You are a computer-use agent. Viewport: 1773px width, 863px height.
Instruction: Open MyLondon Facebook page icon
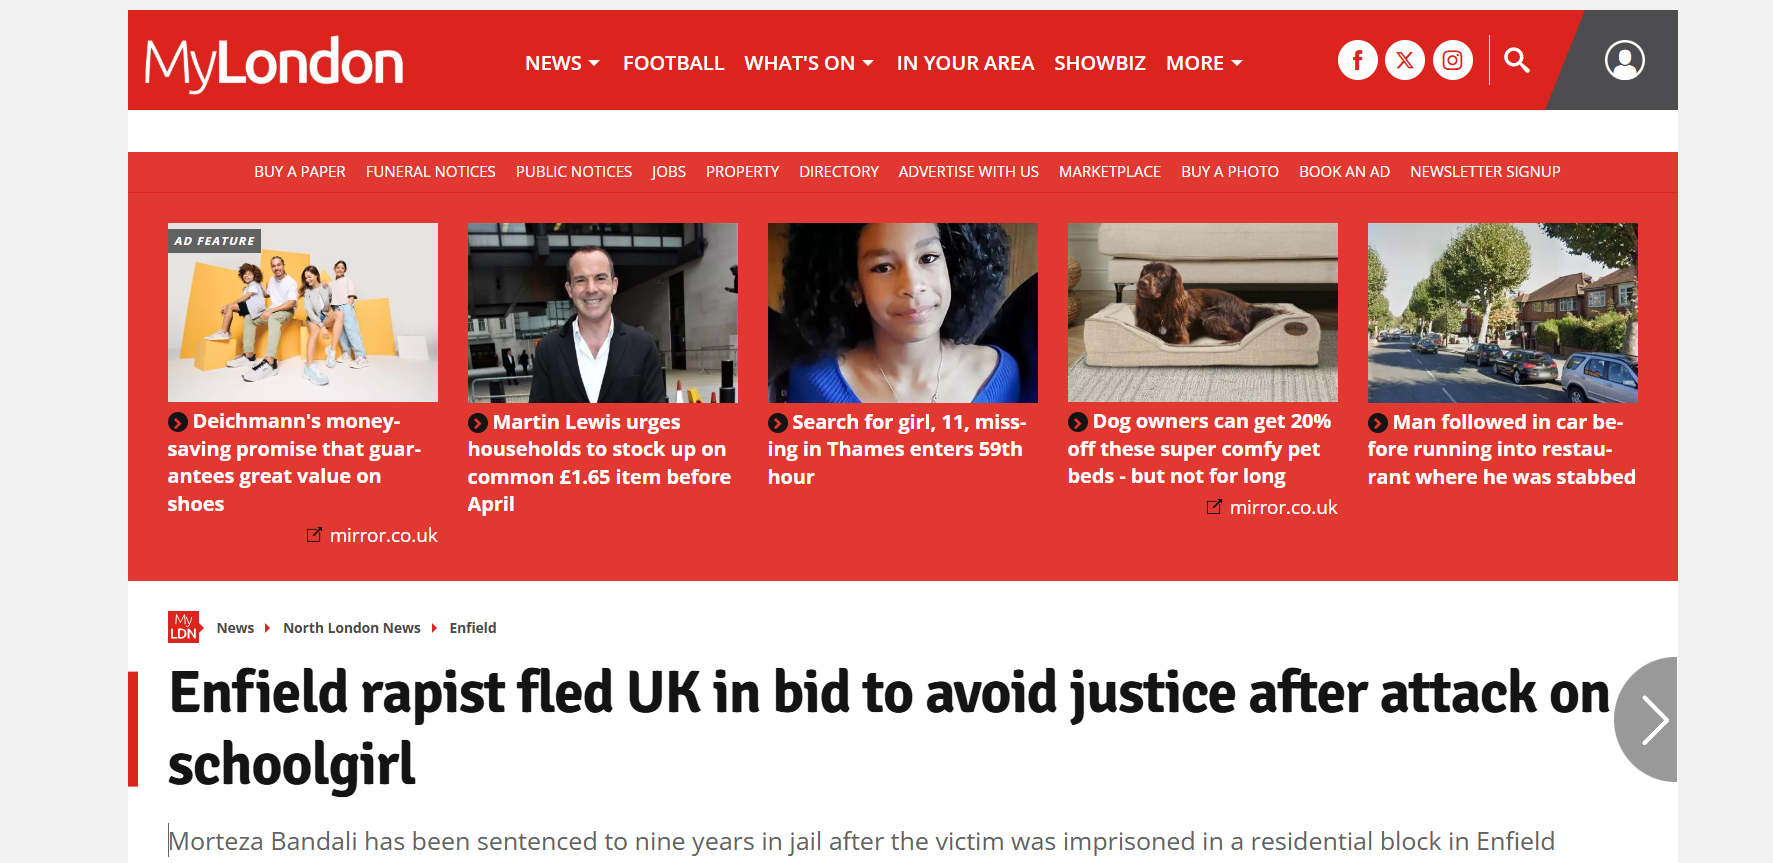tap(1357, 61)
